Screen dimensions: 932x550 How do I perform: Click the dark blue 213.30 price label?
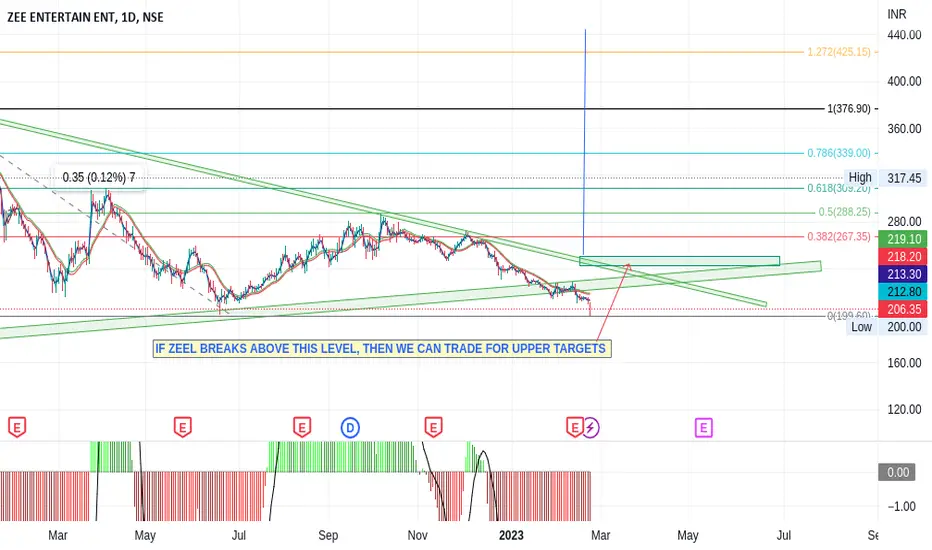pos(903,274)
